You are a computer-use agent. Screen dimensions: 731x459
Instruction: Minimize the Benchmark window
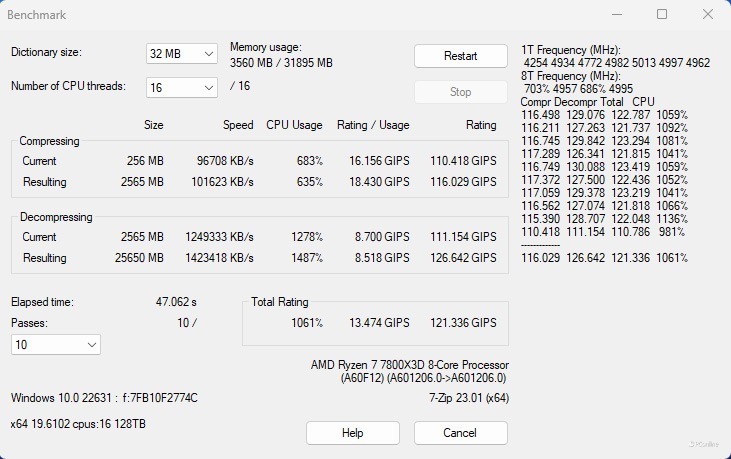616,15
